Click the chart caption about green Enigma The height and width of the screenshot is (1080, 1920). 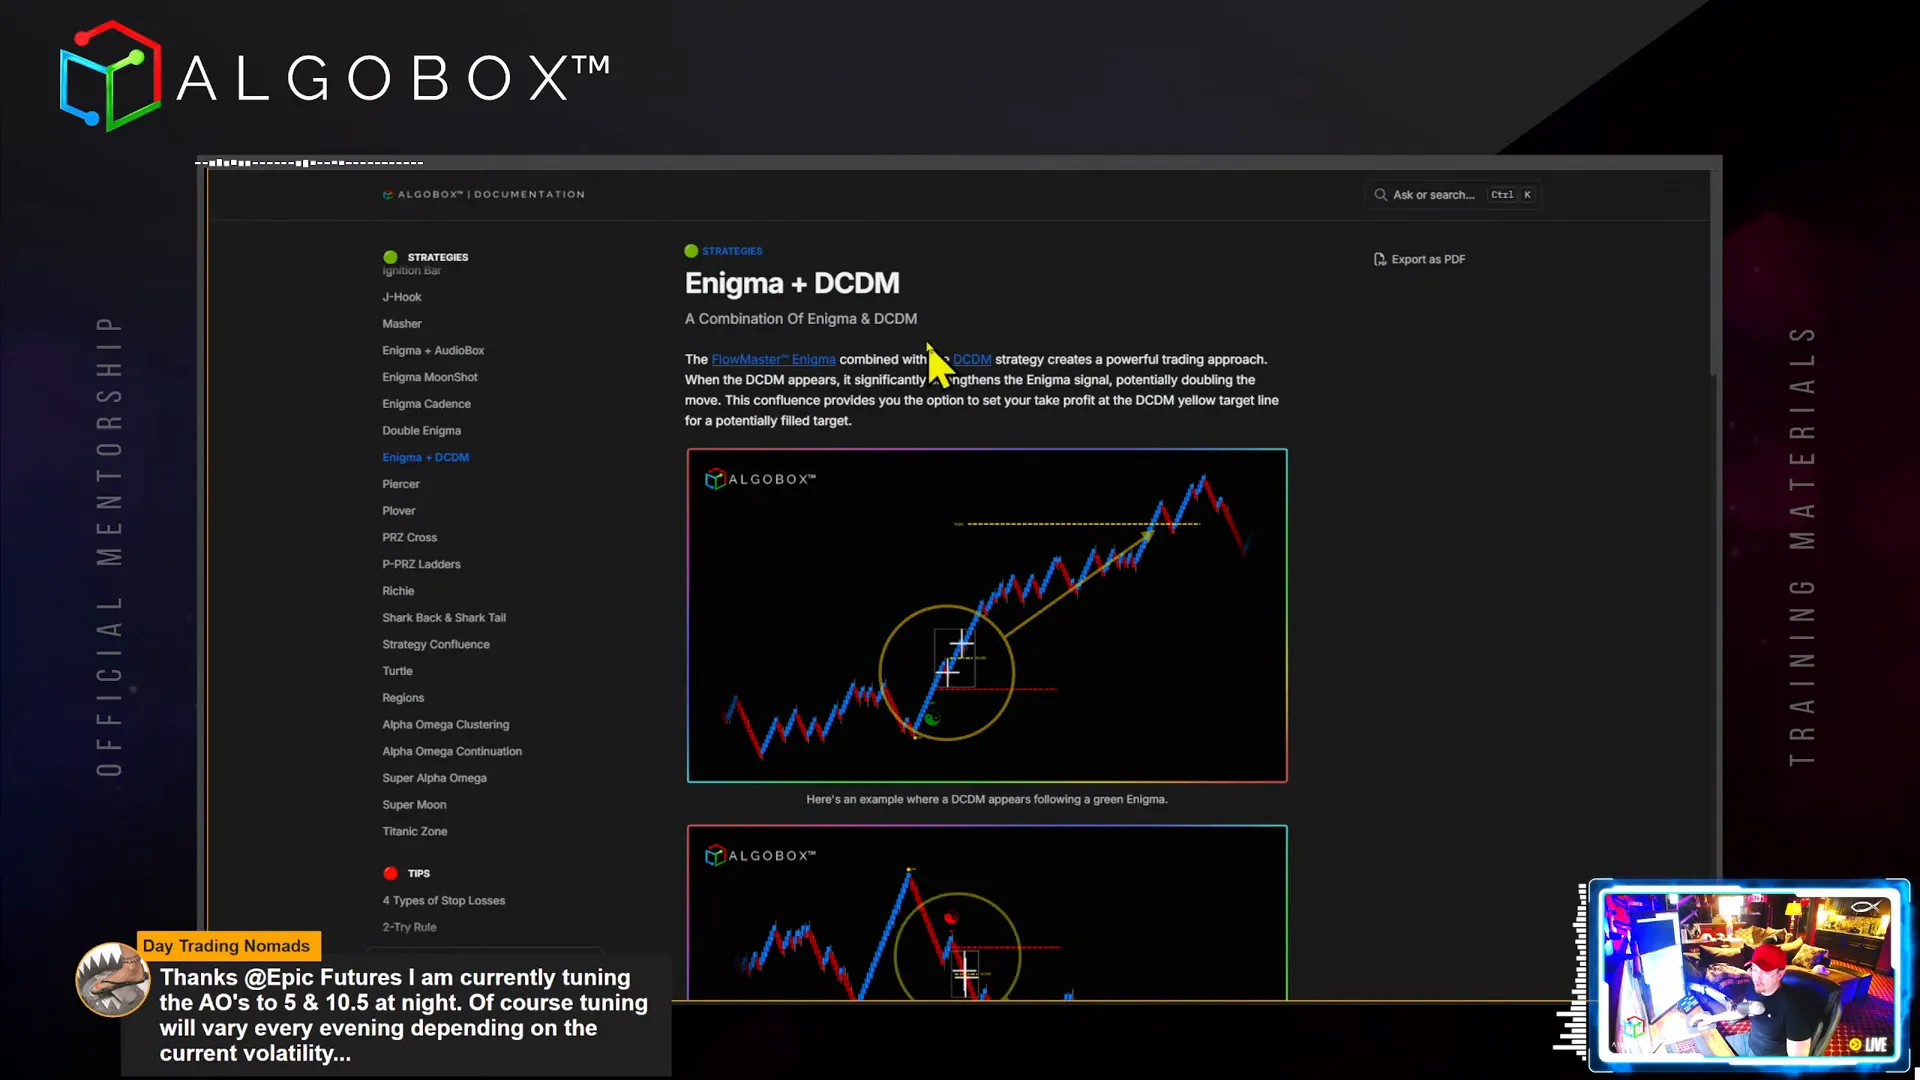tap(987, 800)
